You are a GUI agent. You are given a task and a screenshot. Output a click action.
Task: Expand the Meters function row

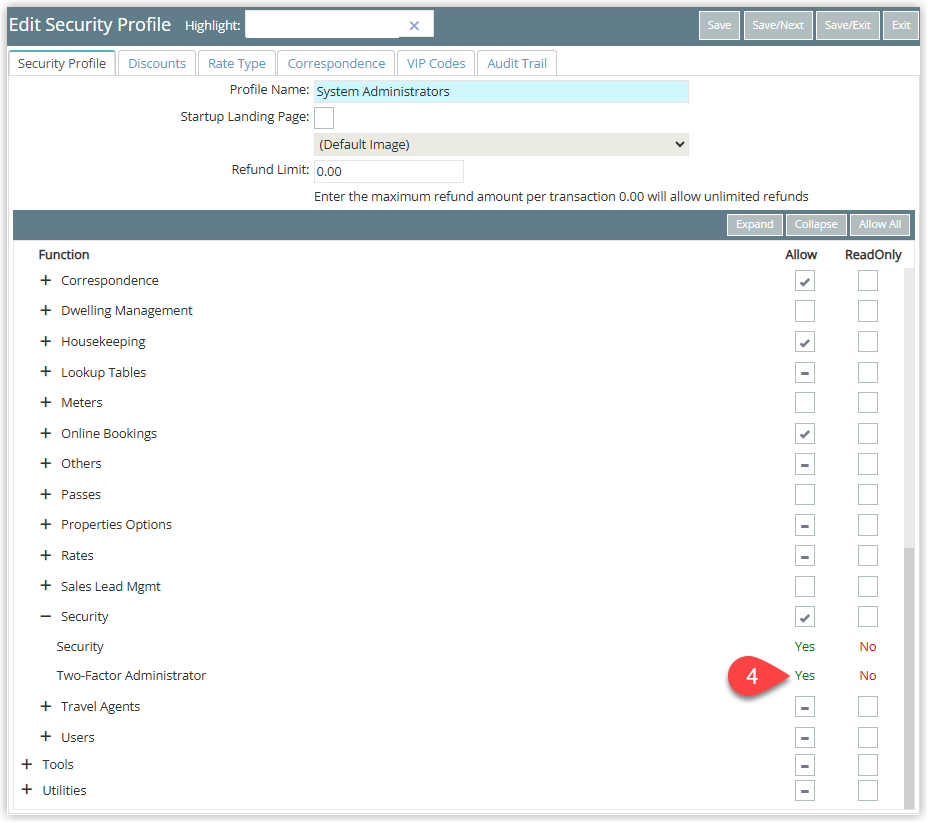46,403
